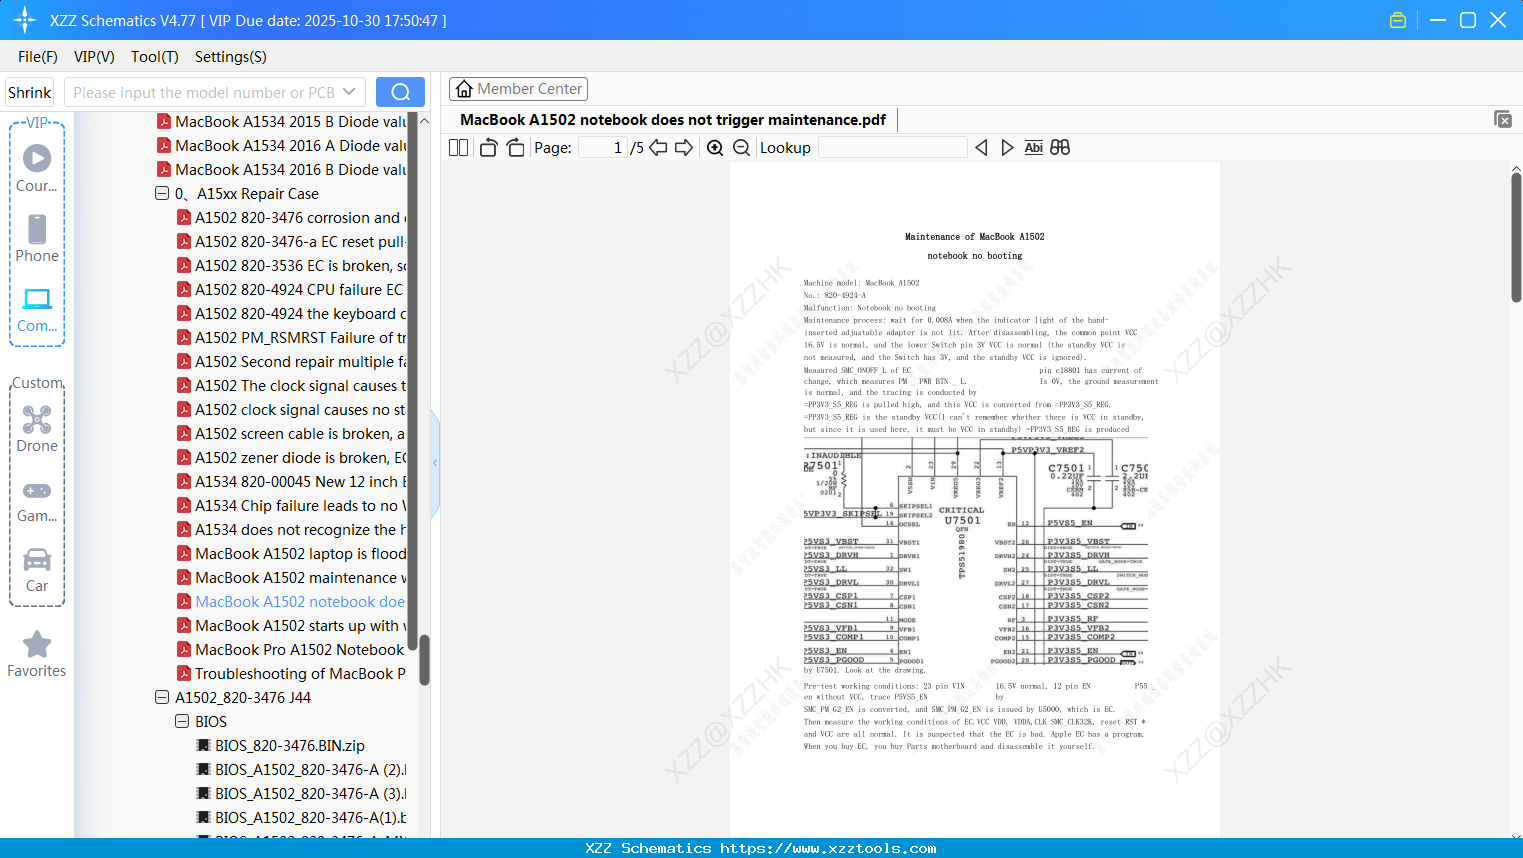1523x858 pixels.
Task: Open the Courses category in the sidebar
Action: click(37, 168)
